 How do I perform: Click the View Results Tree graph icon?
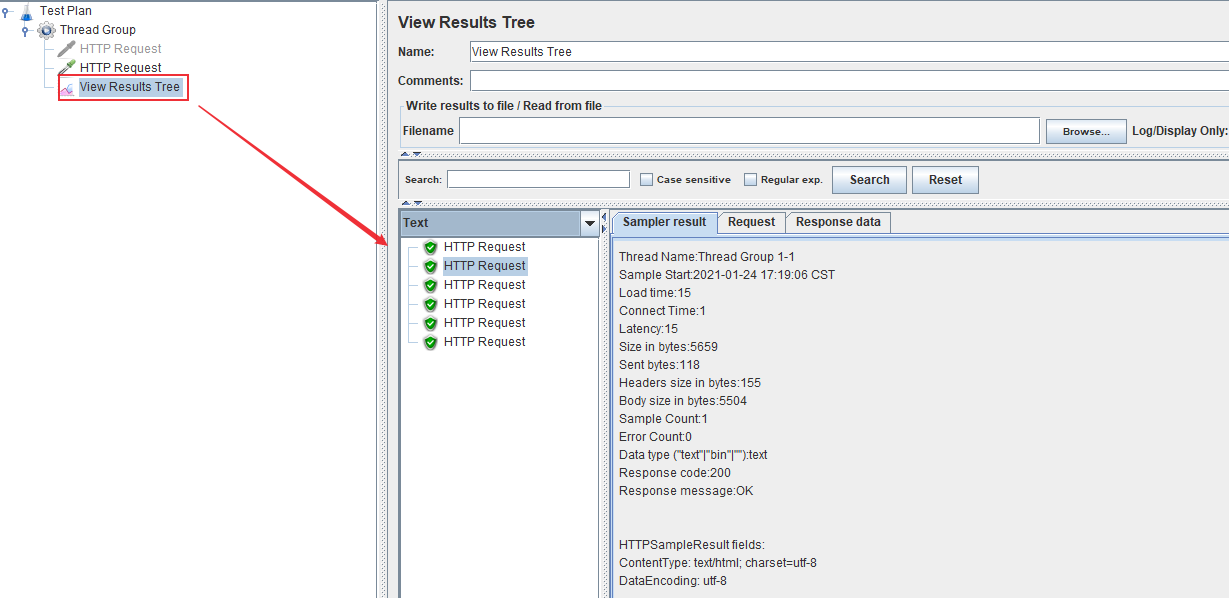pos(66,87)
